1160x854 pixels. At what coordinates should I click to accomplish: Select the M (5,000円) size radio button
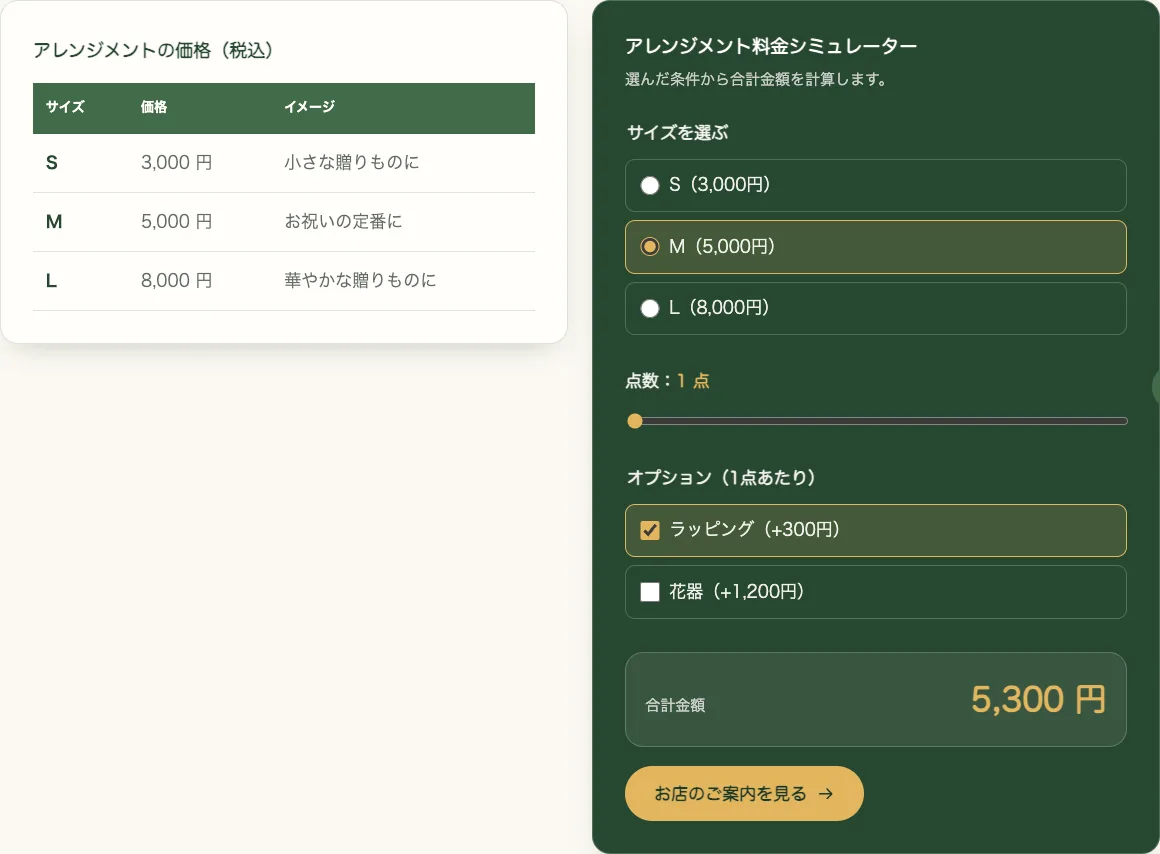(x=650, y=246)
